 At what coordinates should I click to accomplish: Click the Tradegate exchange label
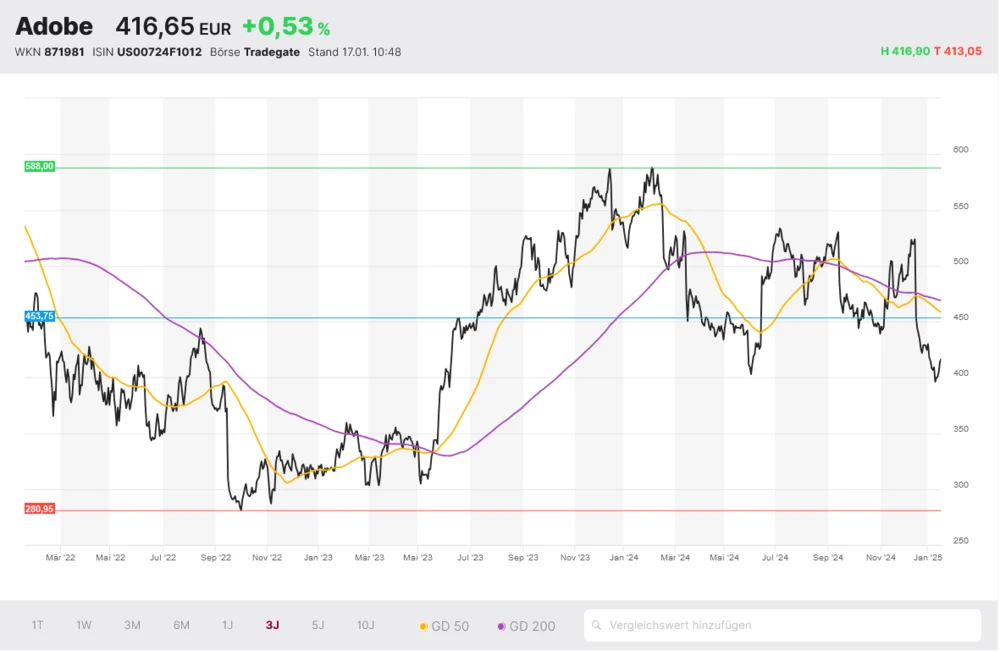click(272, 52)
